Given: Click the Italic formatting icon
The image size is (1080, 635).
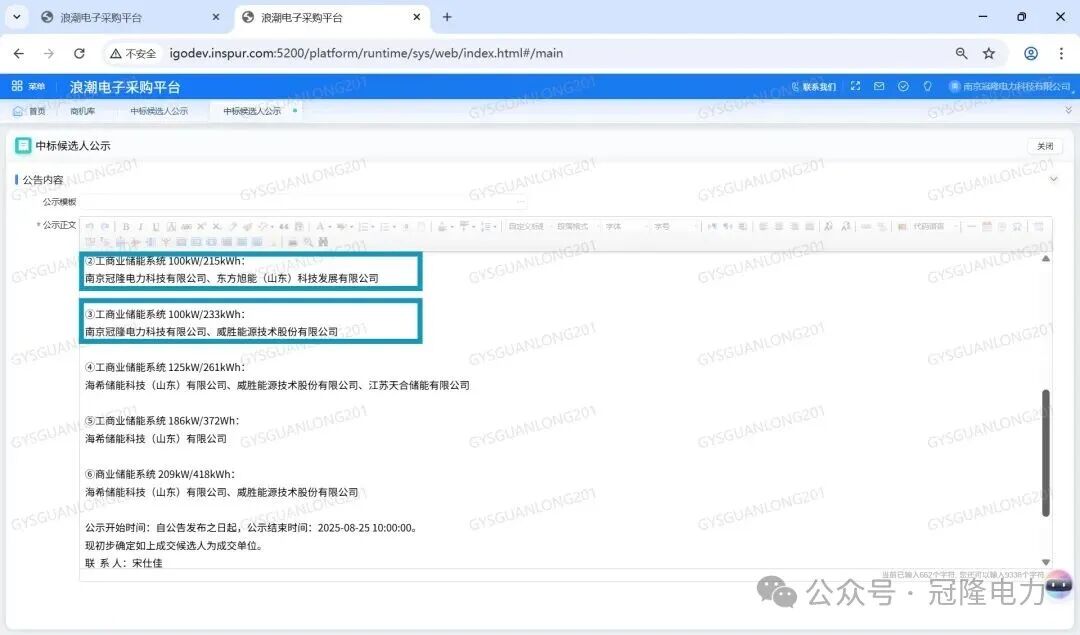Looking at the screenshot, I should [140, 227].
